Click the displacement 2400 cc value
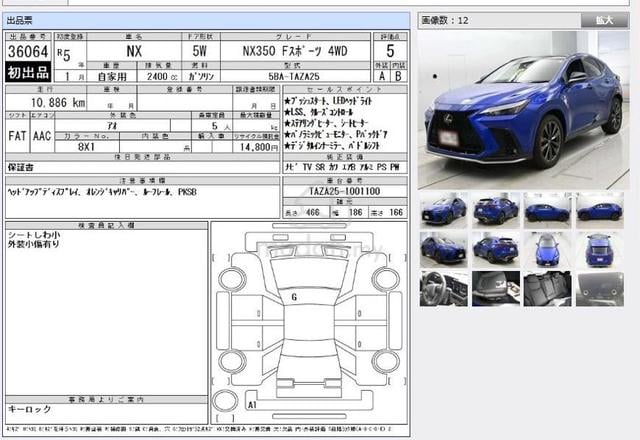The height and width of the screenshot is (440, 640). click(162, 76)
